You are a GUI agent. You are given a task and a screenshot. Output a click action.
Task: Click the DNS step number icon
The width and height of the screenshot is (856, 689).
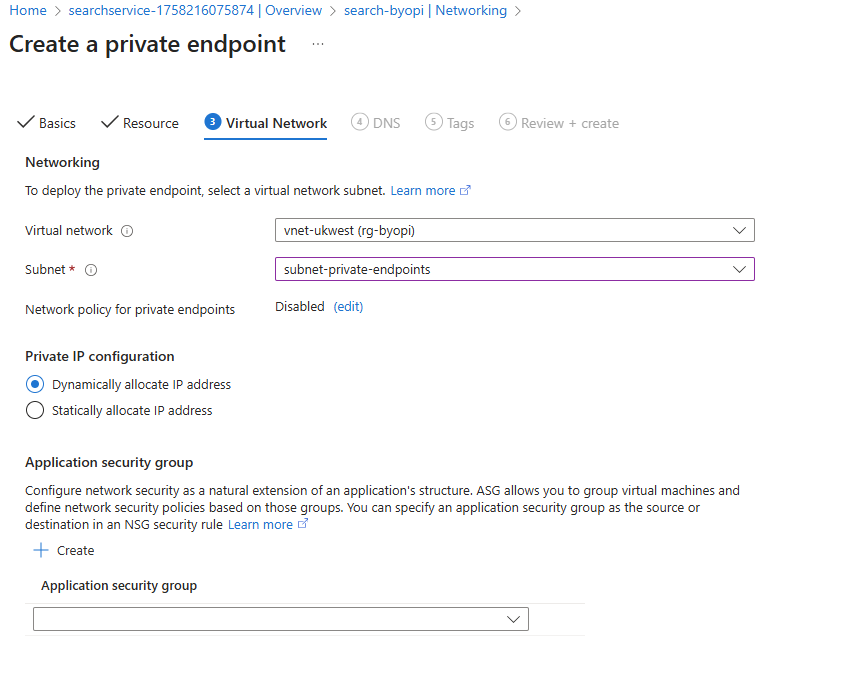click(x=359, y=122)
